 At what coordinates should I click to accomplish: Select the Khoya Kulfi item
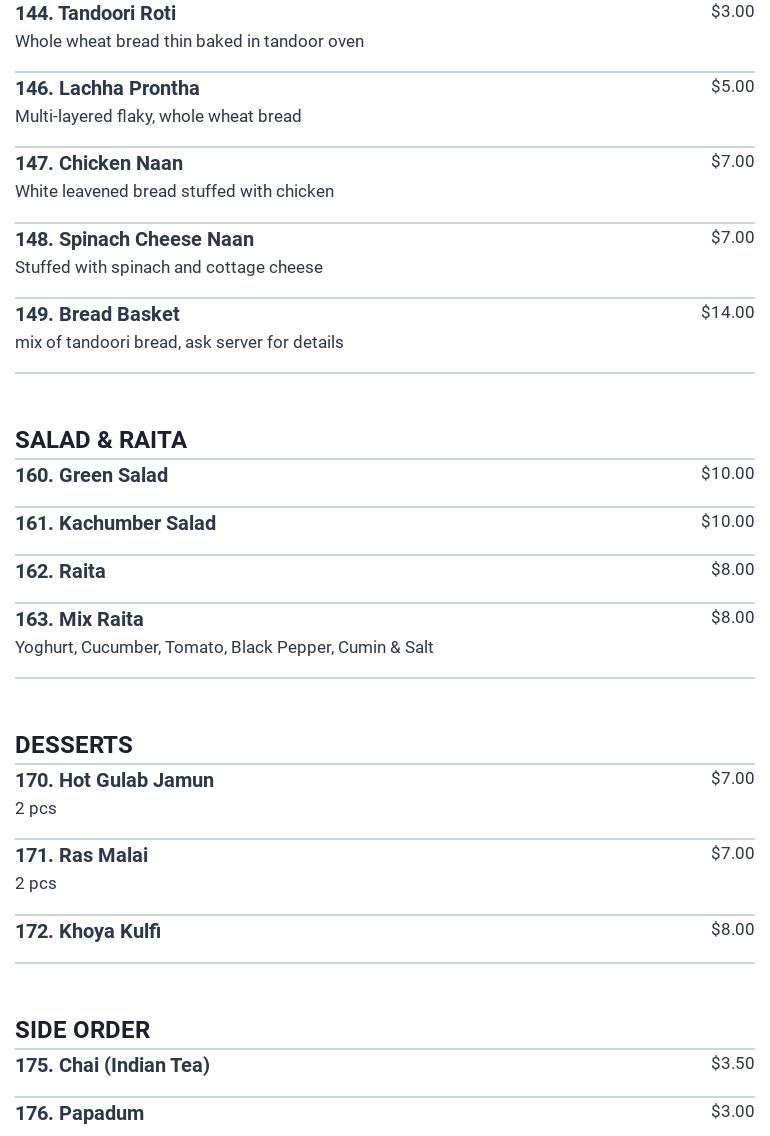point(88,931)
